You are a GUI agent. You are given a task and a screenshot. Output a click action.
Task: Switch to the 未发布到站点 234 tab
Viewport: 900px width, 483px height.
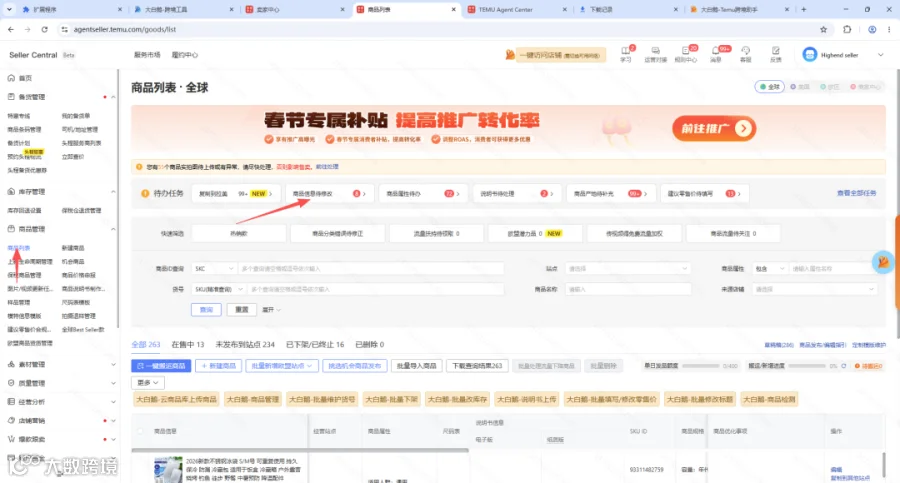(245, 345)
